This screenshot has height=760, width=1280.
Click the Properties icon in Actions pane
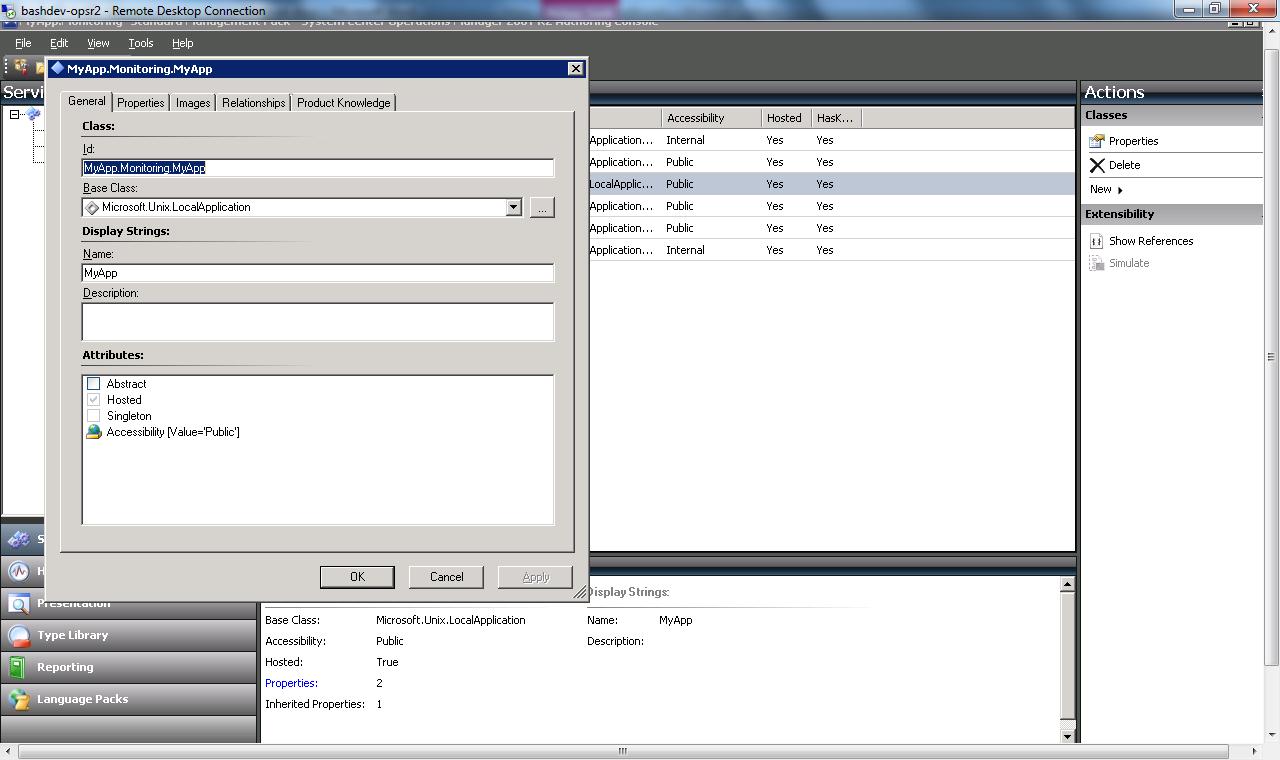point(1097,141)
